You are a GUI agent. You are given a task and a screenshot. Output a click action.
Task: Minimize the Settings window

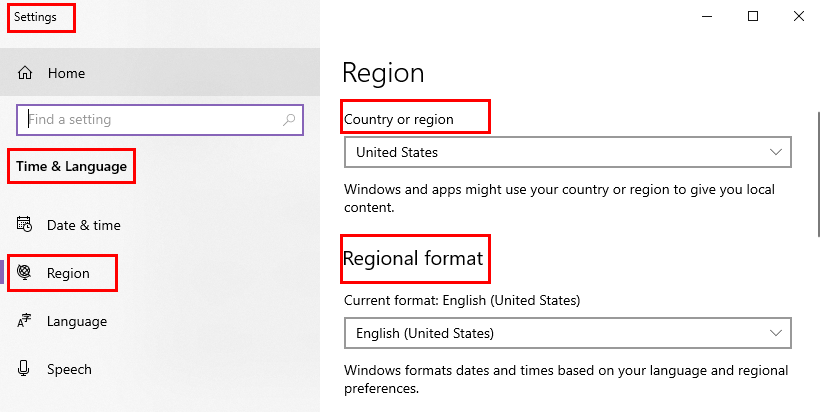(x=707, y=16)
